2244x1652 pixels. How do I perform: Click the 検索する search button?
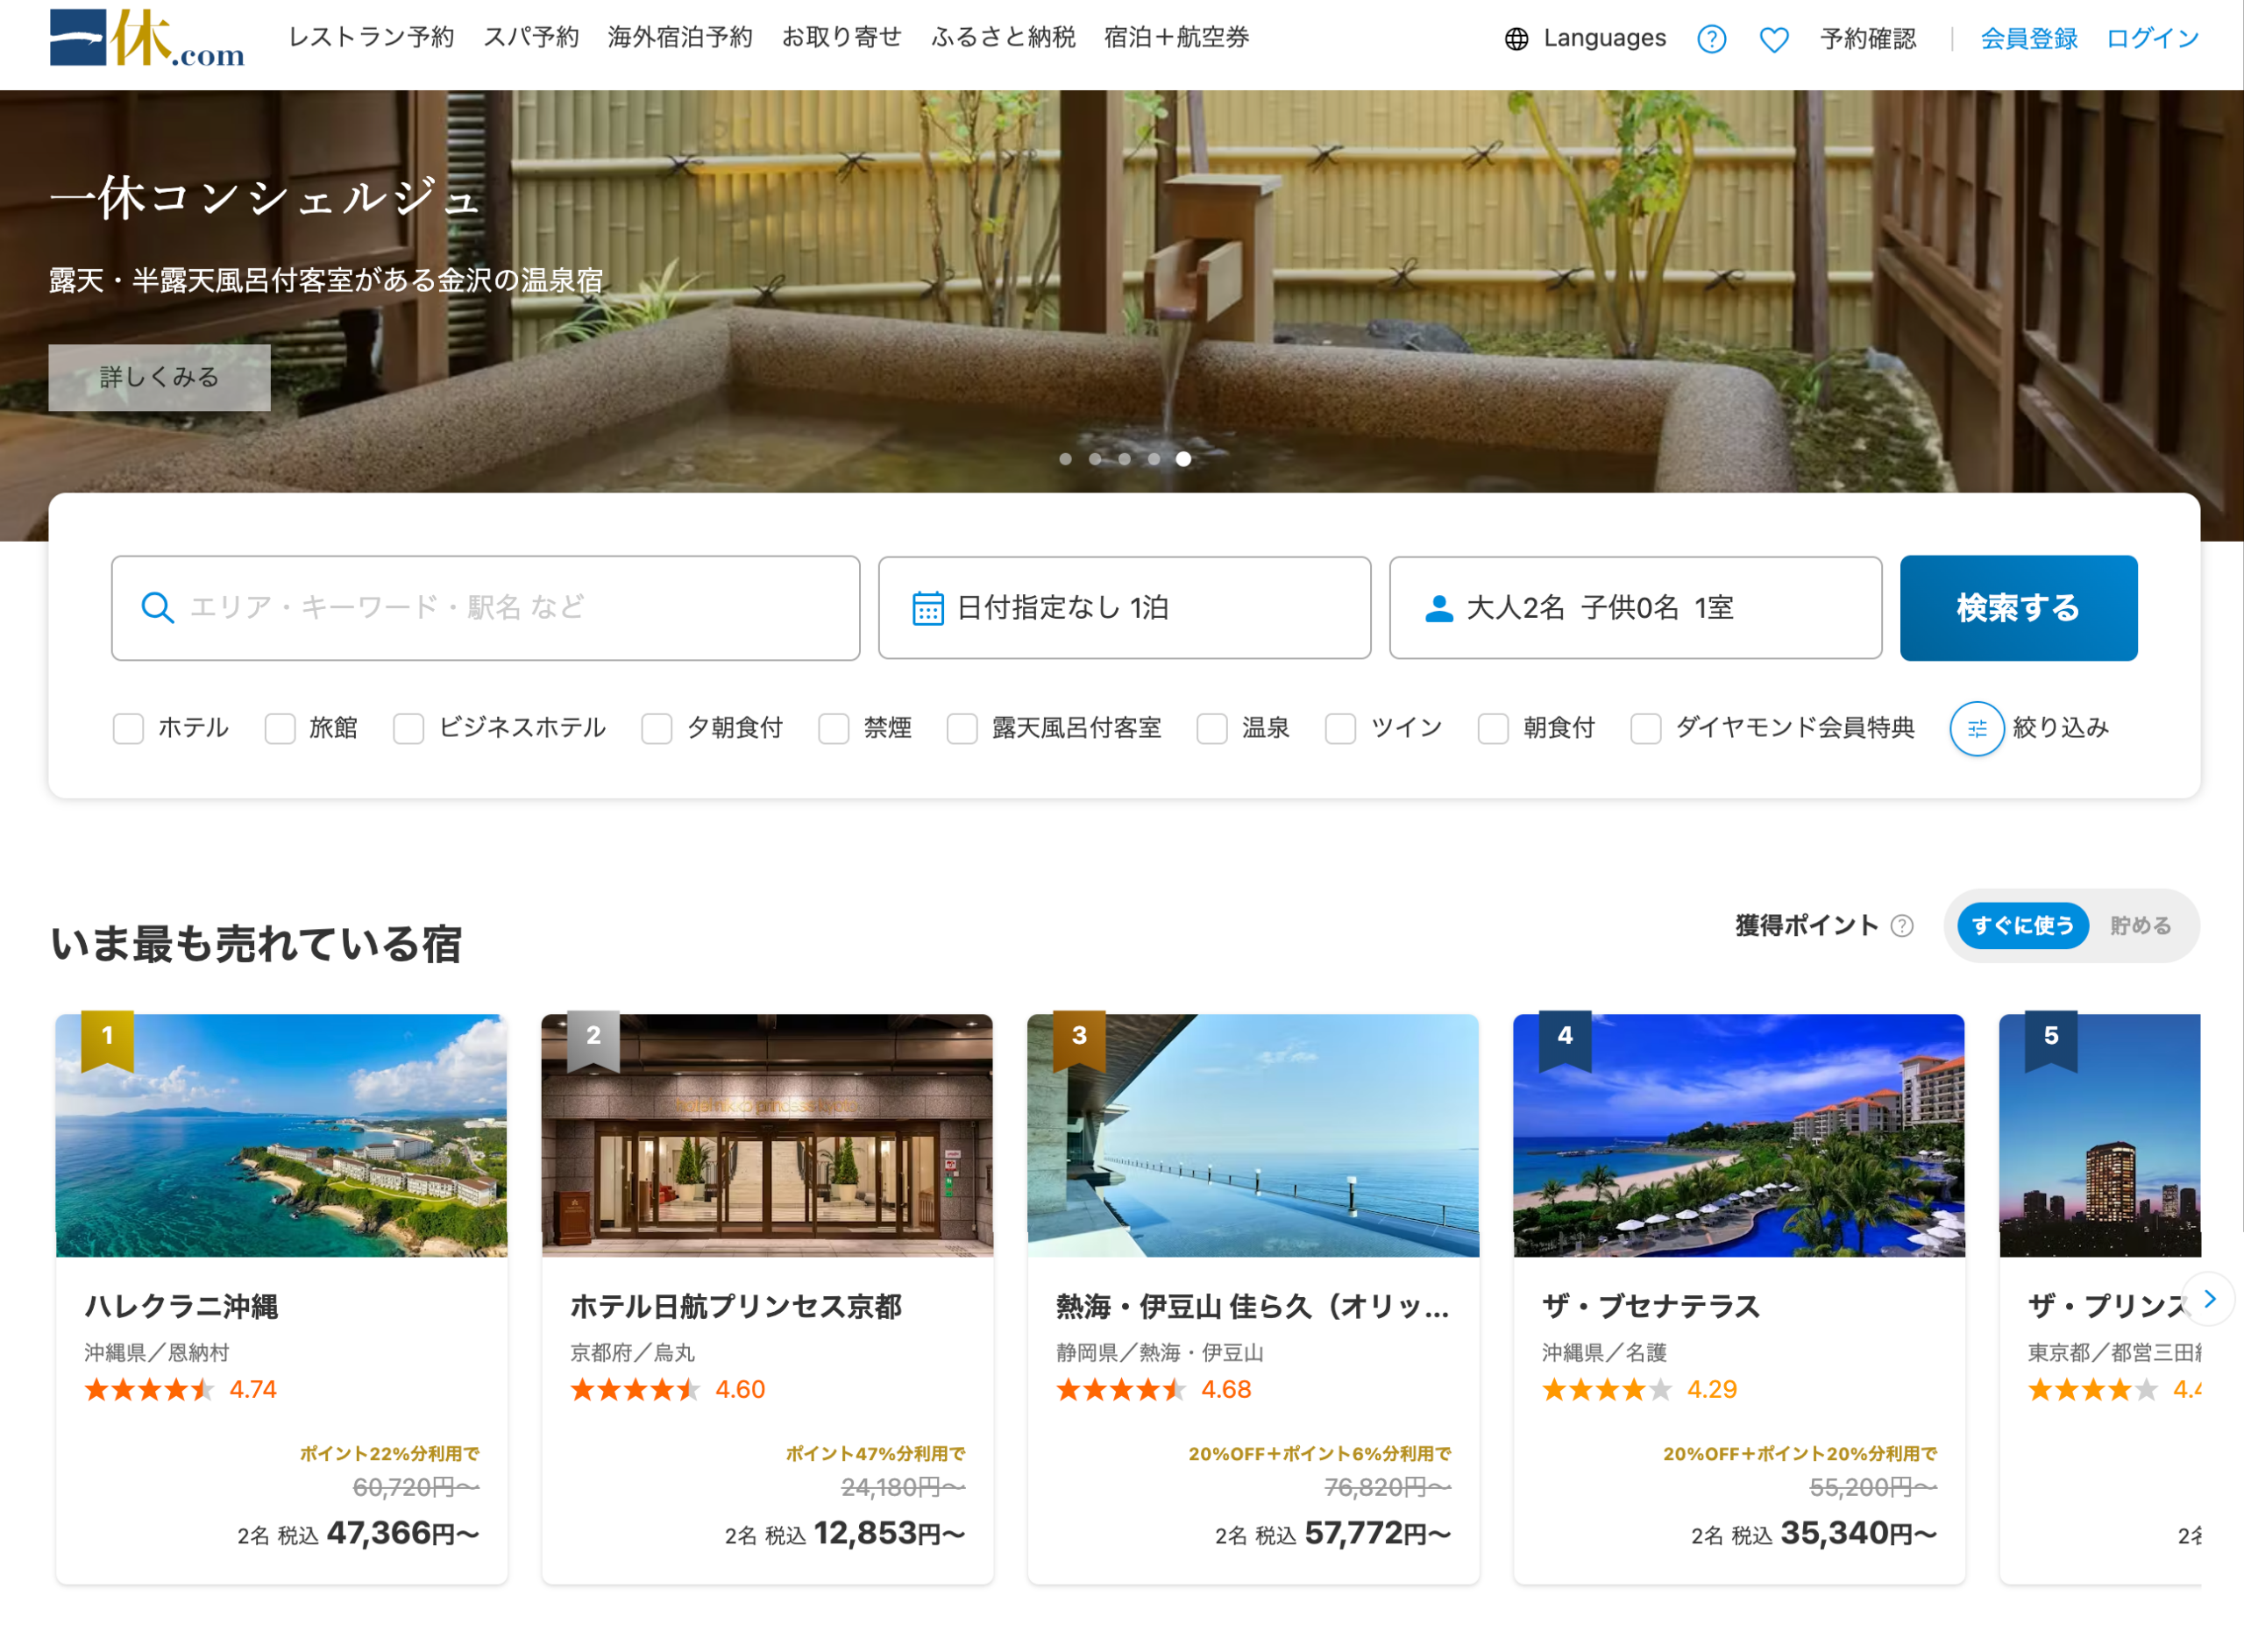(2017, 608)
